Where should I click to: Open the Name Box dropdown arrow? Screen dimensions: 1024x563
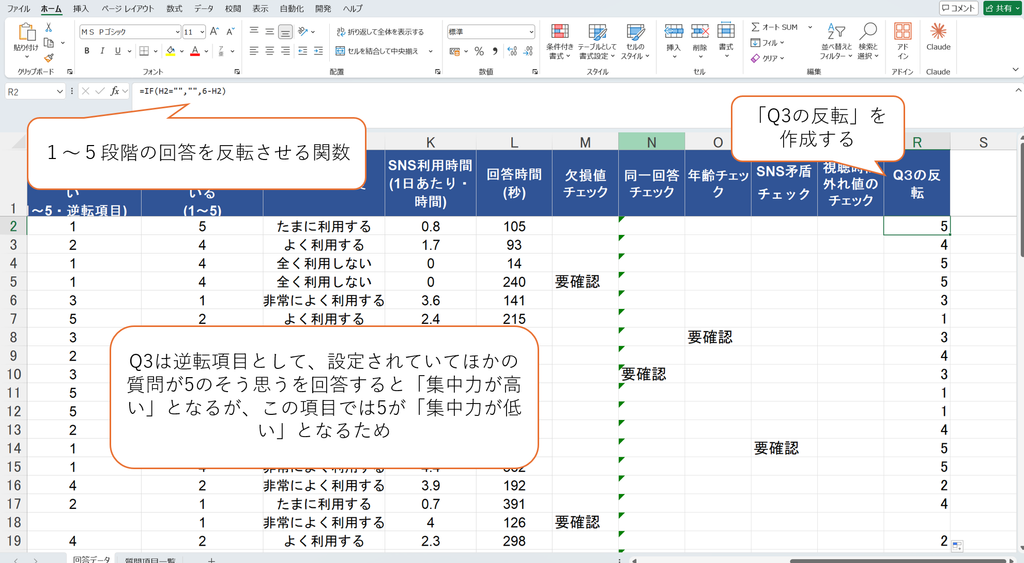click(x=59, y=92)
